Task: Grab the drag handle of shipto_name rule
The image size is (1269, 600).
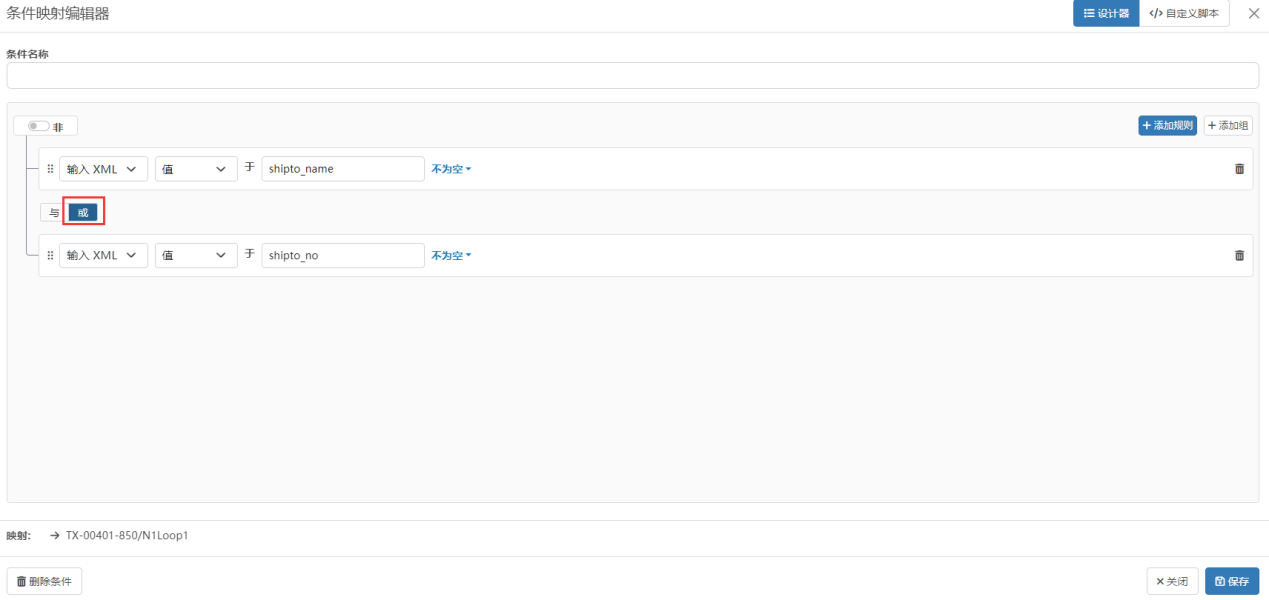Action: point(50,169)
